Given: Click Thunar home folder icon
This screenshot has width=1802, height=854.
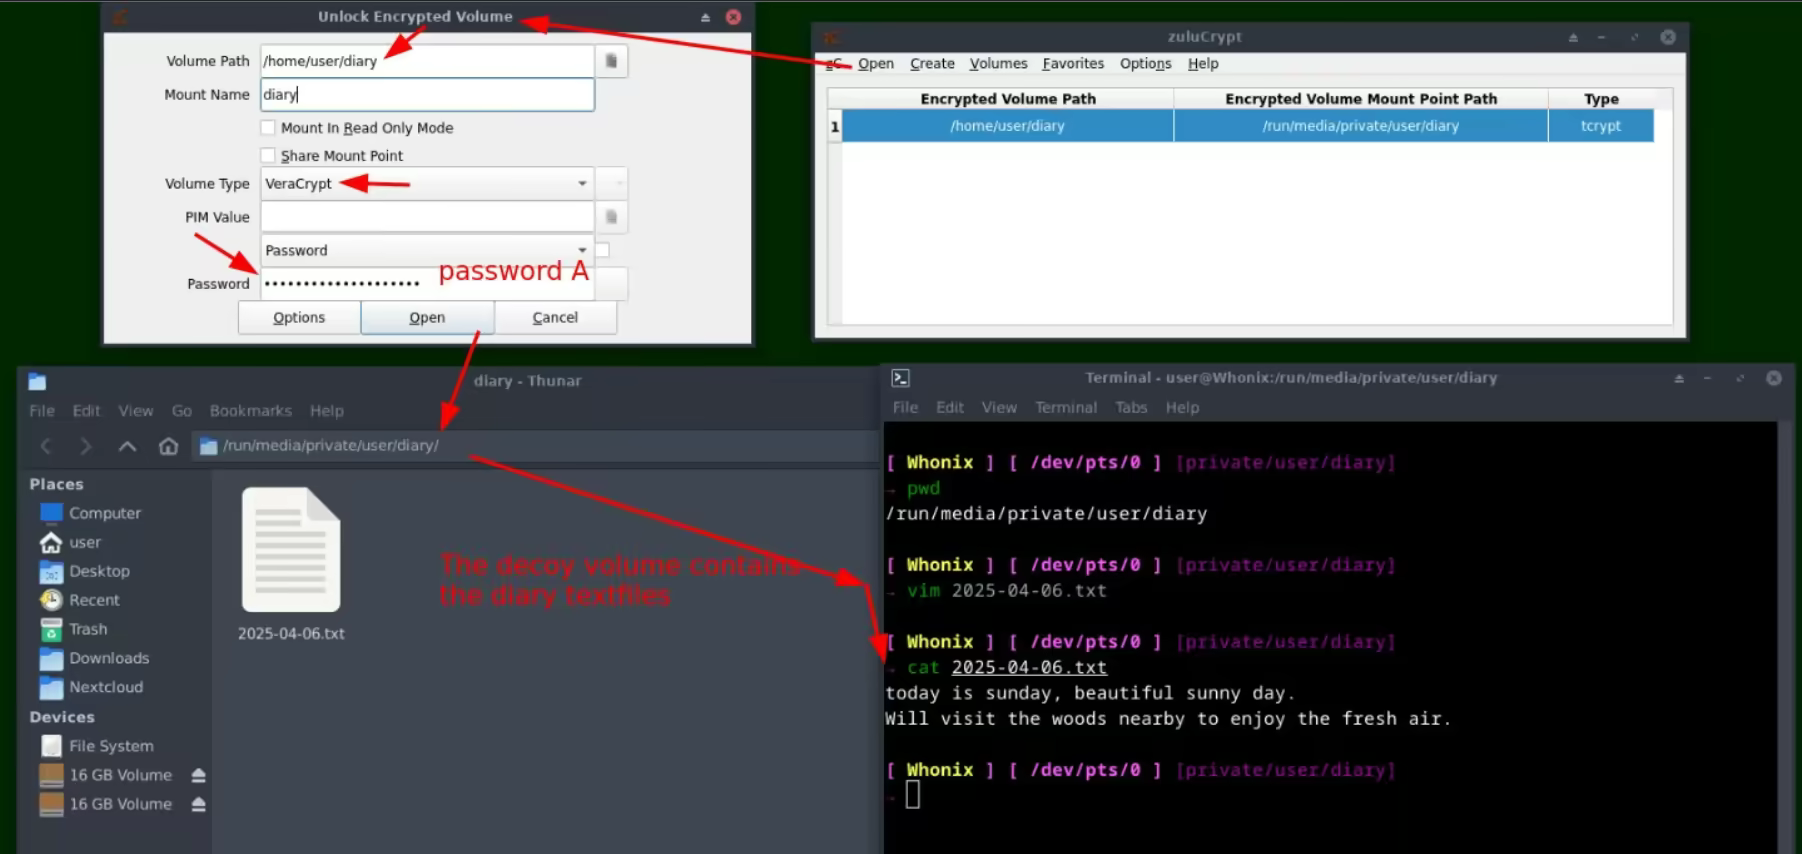Looking at the screenshot, I should [x=168, y=446].
